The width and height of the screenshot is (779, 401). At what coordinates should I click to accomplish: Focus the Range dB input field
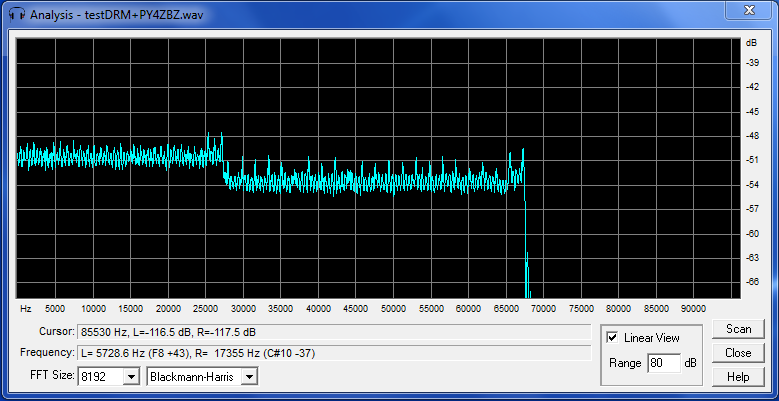(663, 363)
